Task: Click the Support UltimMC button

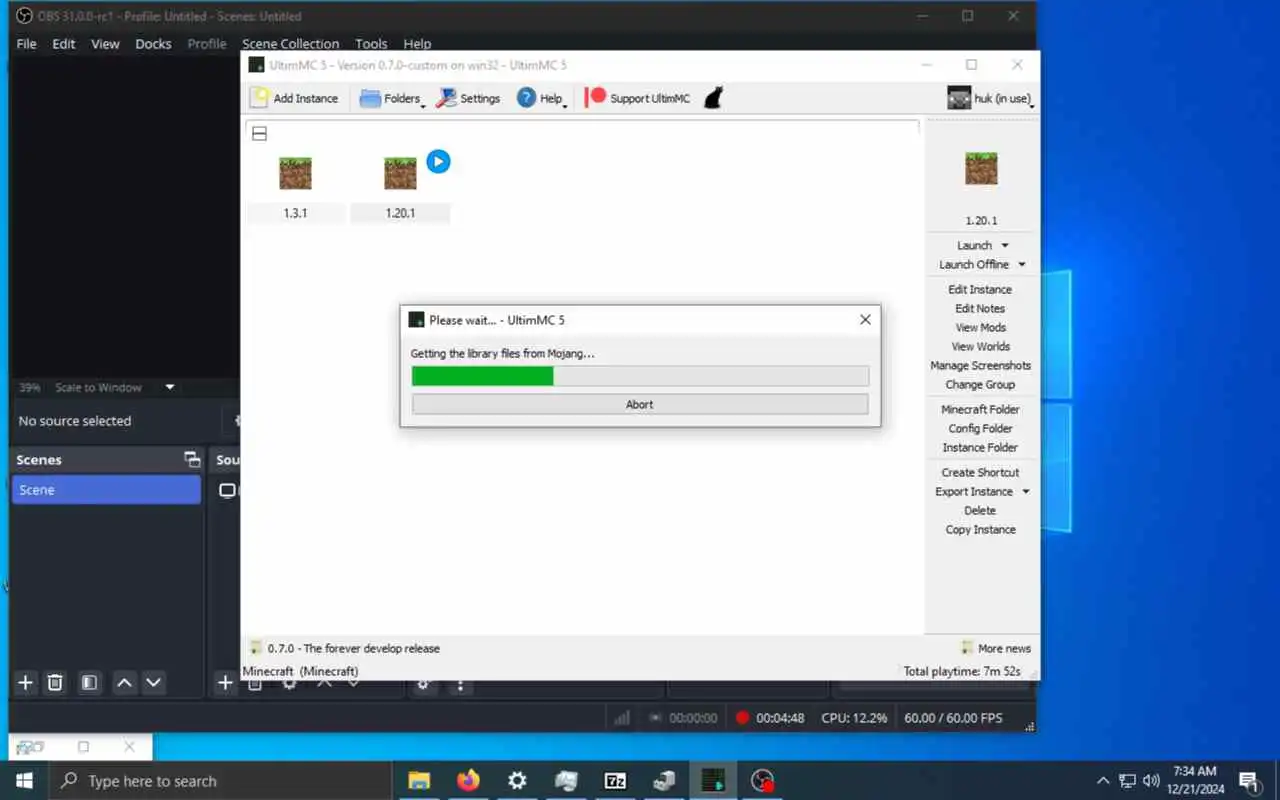Action: [x=638, y=98]
